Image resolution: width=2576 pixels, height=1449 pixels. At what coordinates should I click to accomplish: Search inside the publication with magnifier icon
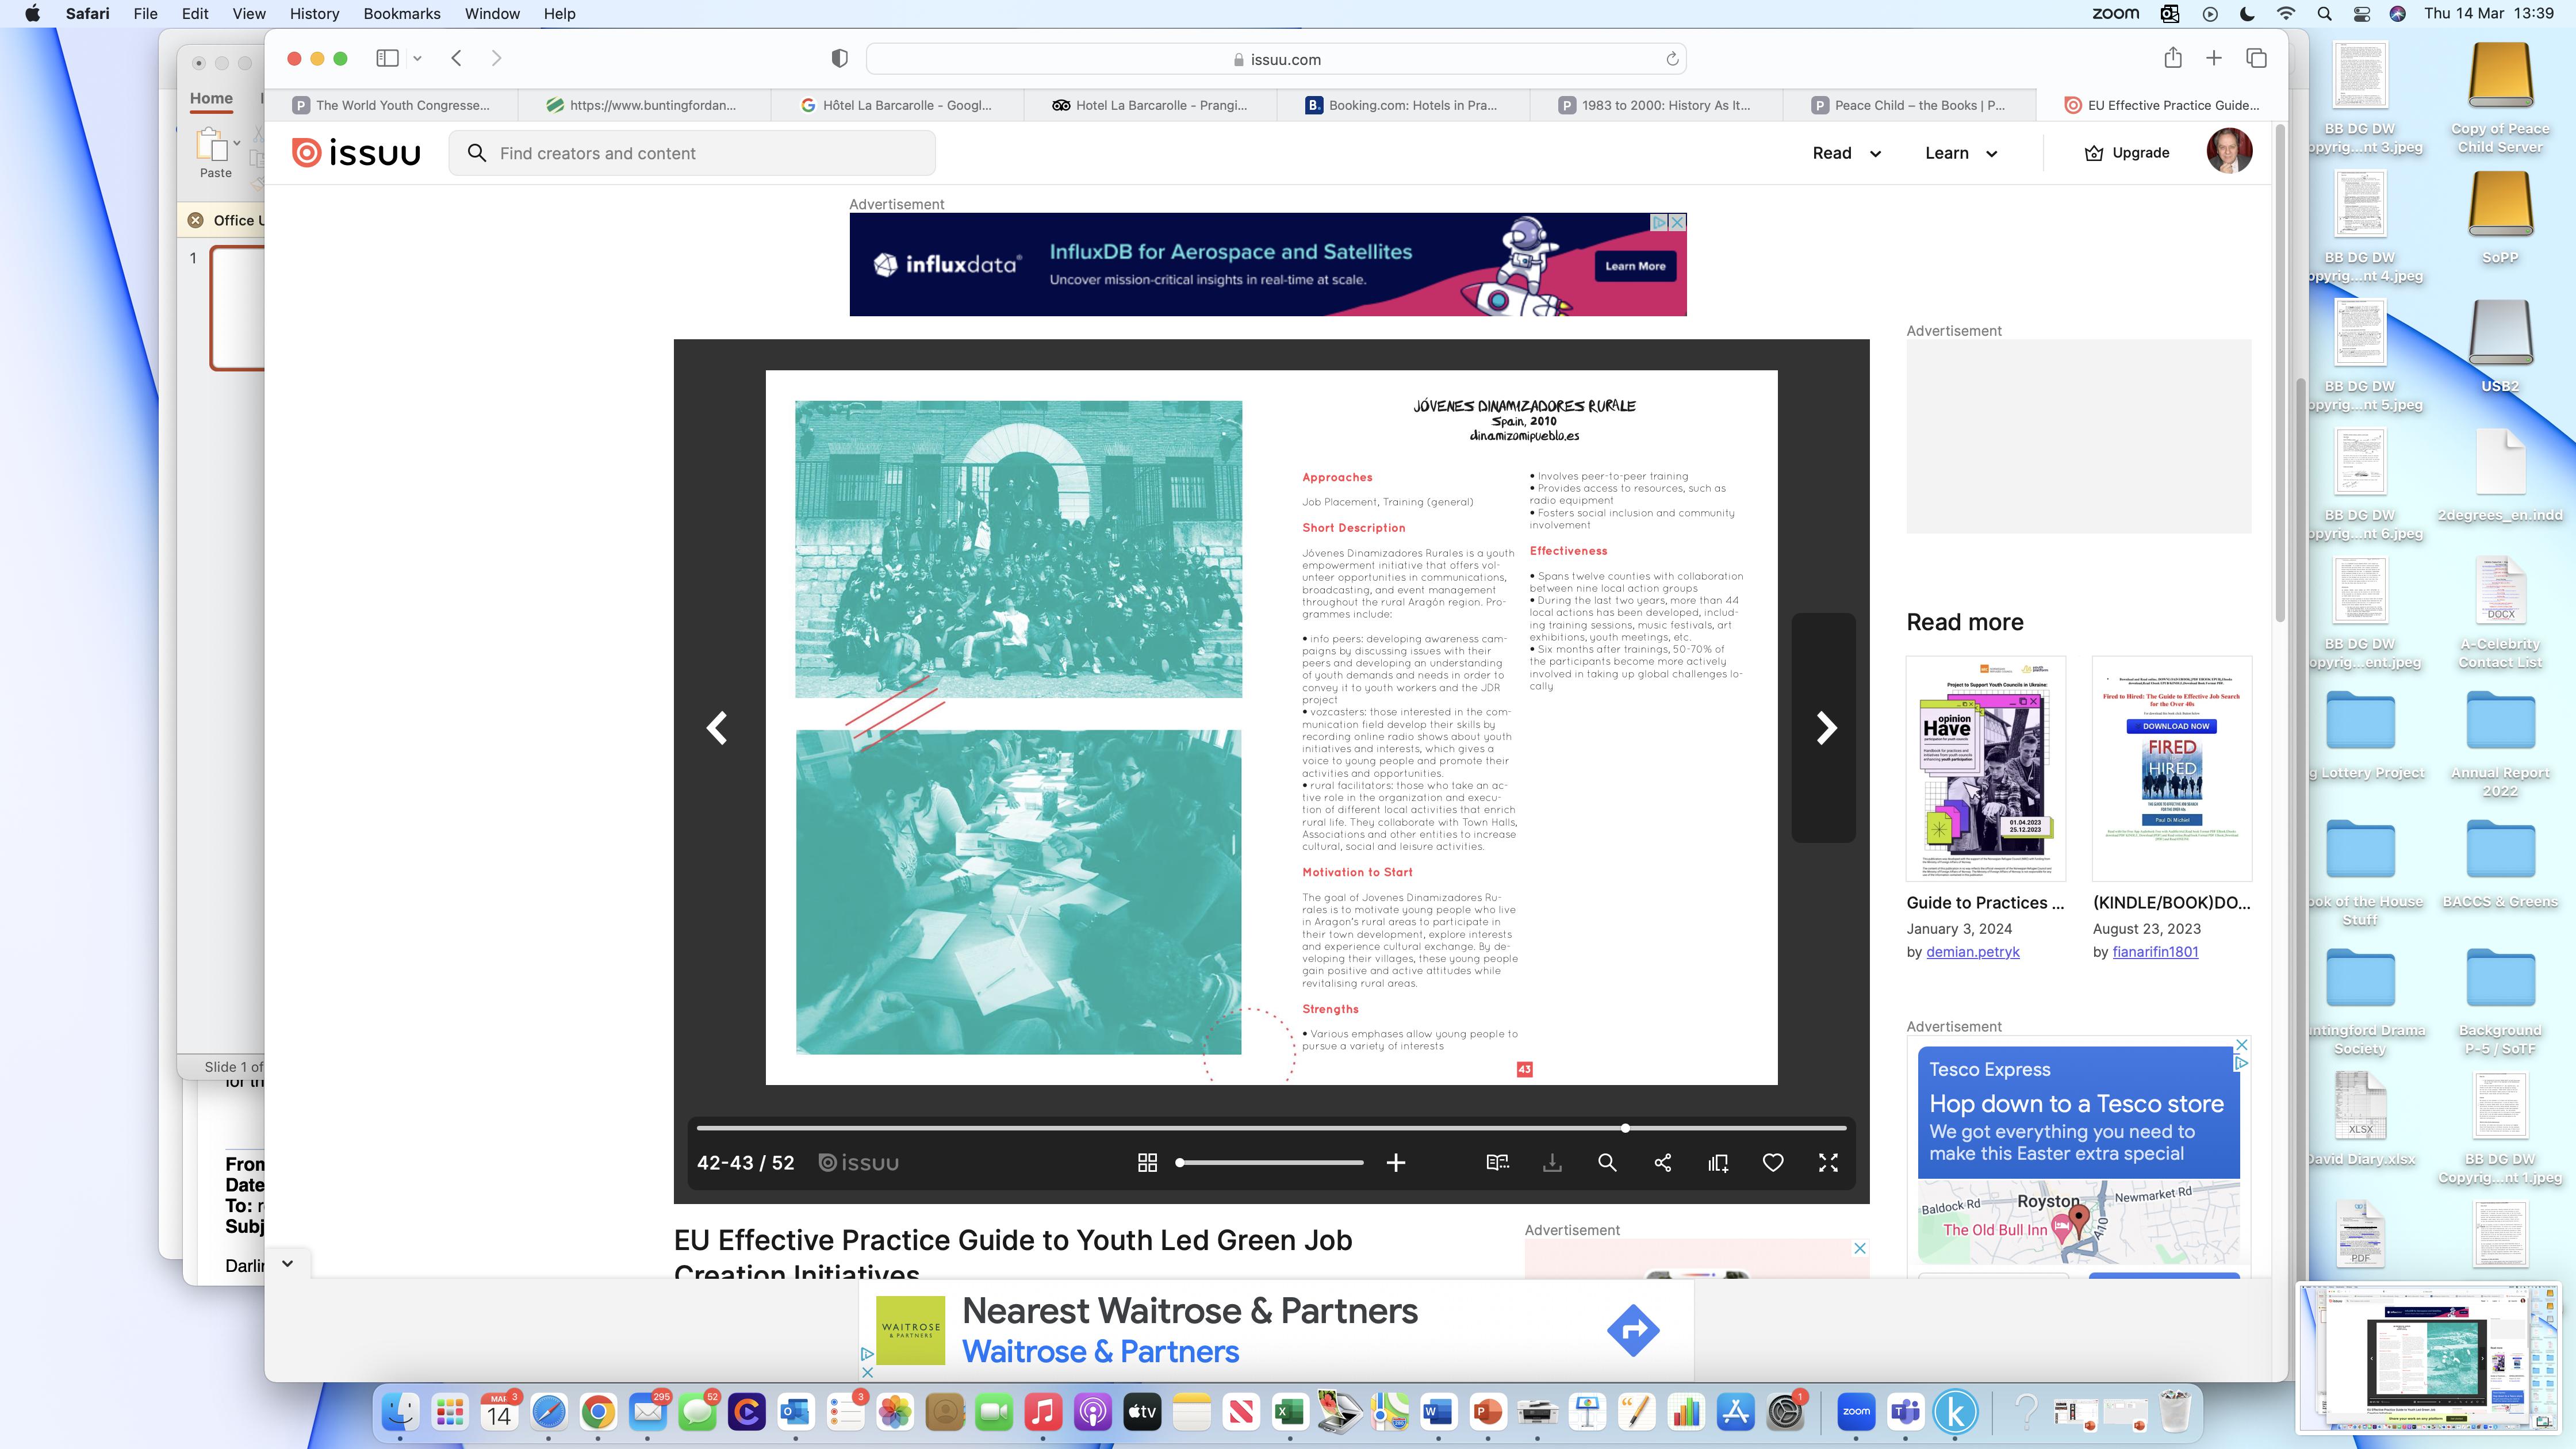(1606, 1162)
